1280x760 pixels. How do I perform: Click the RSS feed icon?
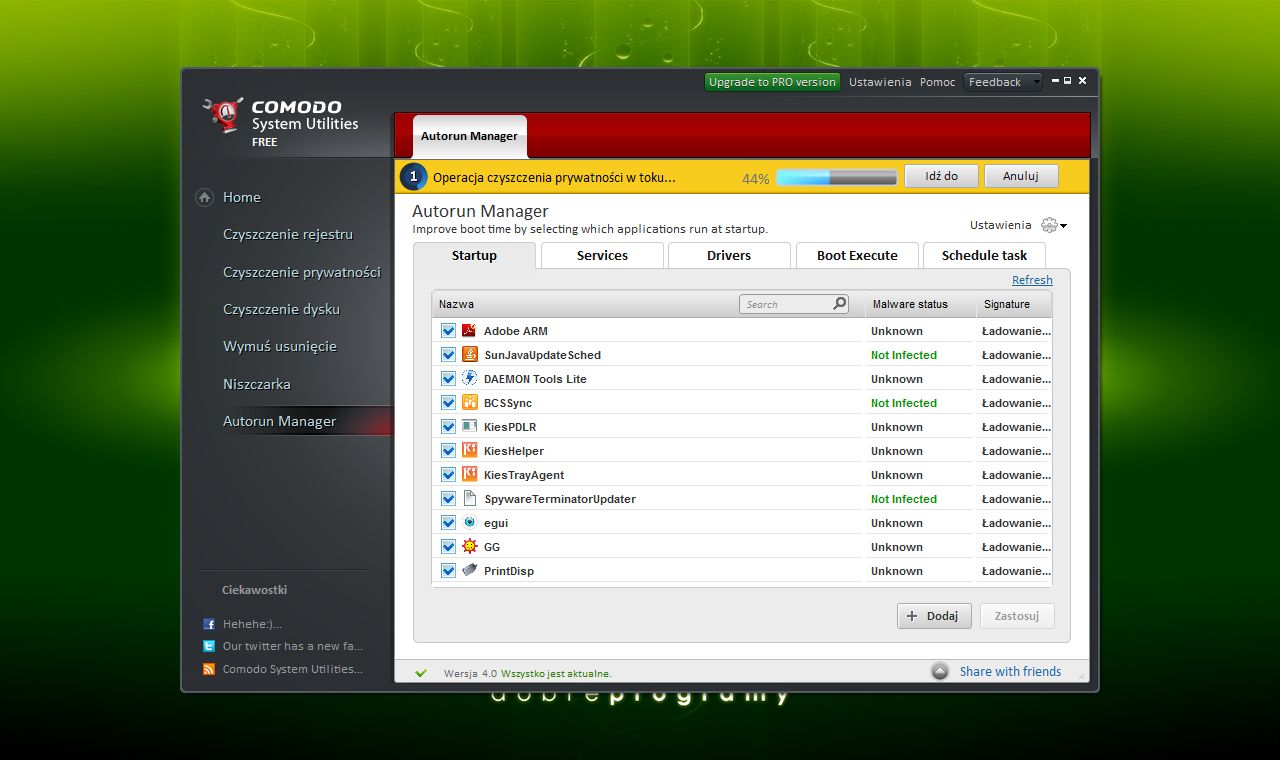(209, 670)
